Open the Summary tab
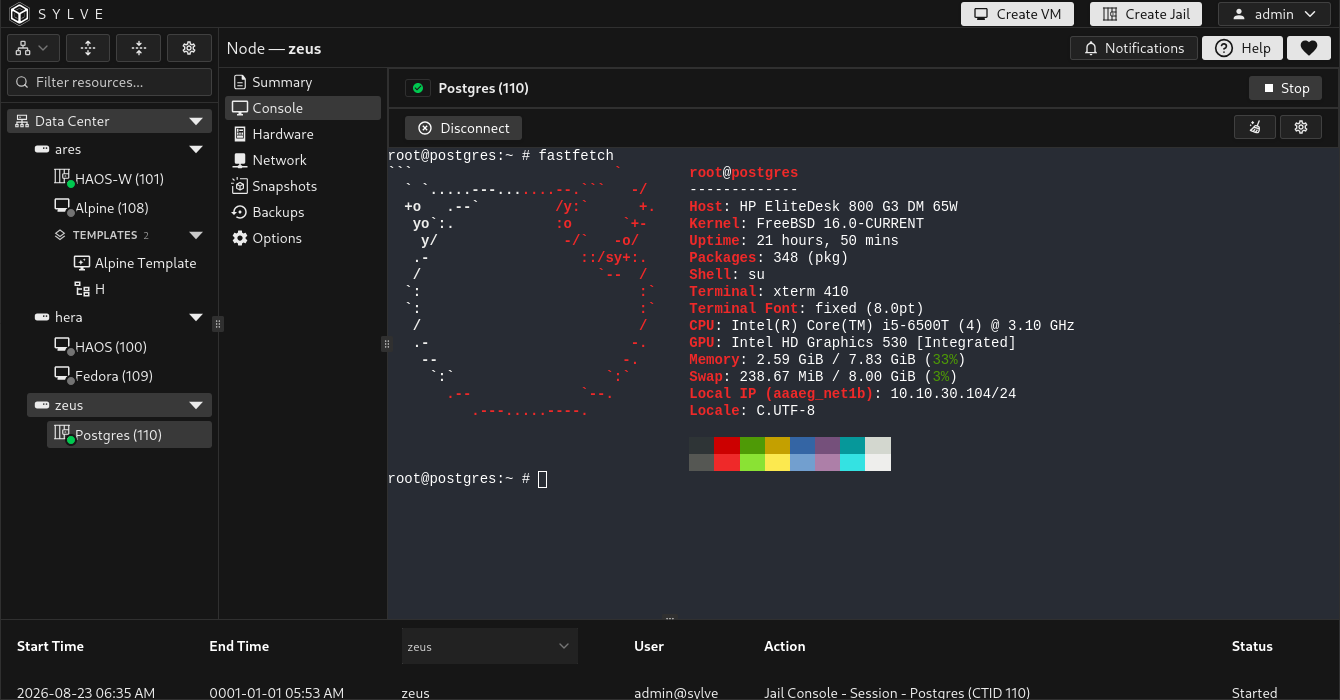The width and height of the screenshot is (1340, 700). point(304,82)
